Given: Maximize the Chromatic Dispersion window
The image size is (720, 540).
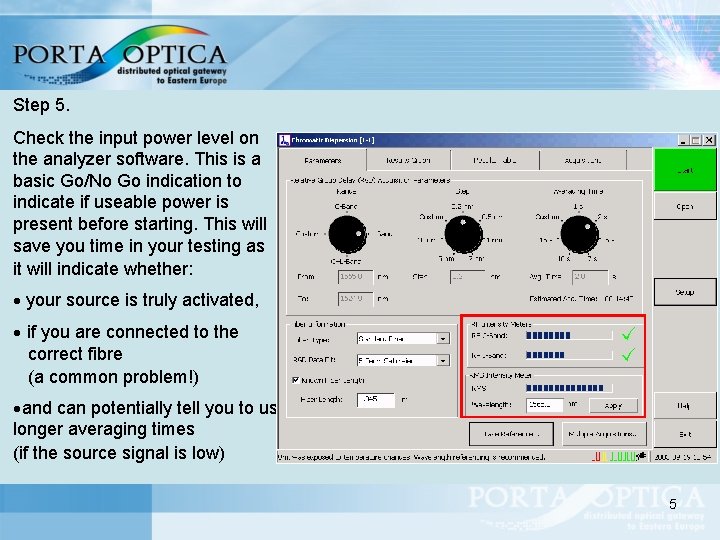Looking at the screenshot, I should pyautogui.click(x=696, y=140).
